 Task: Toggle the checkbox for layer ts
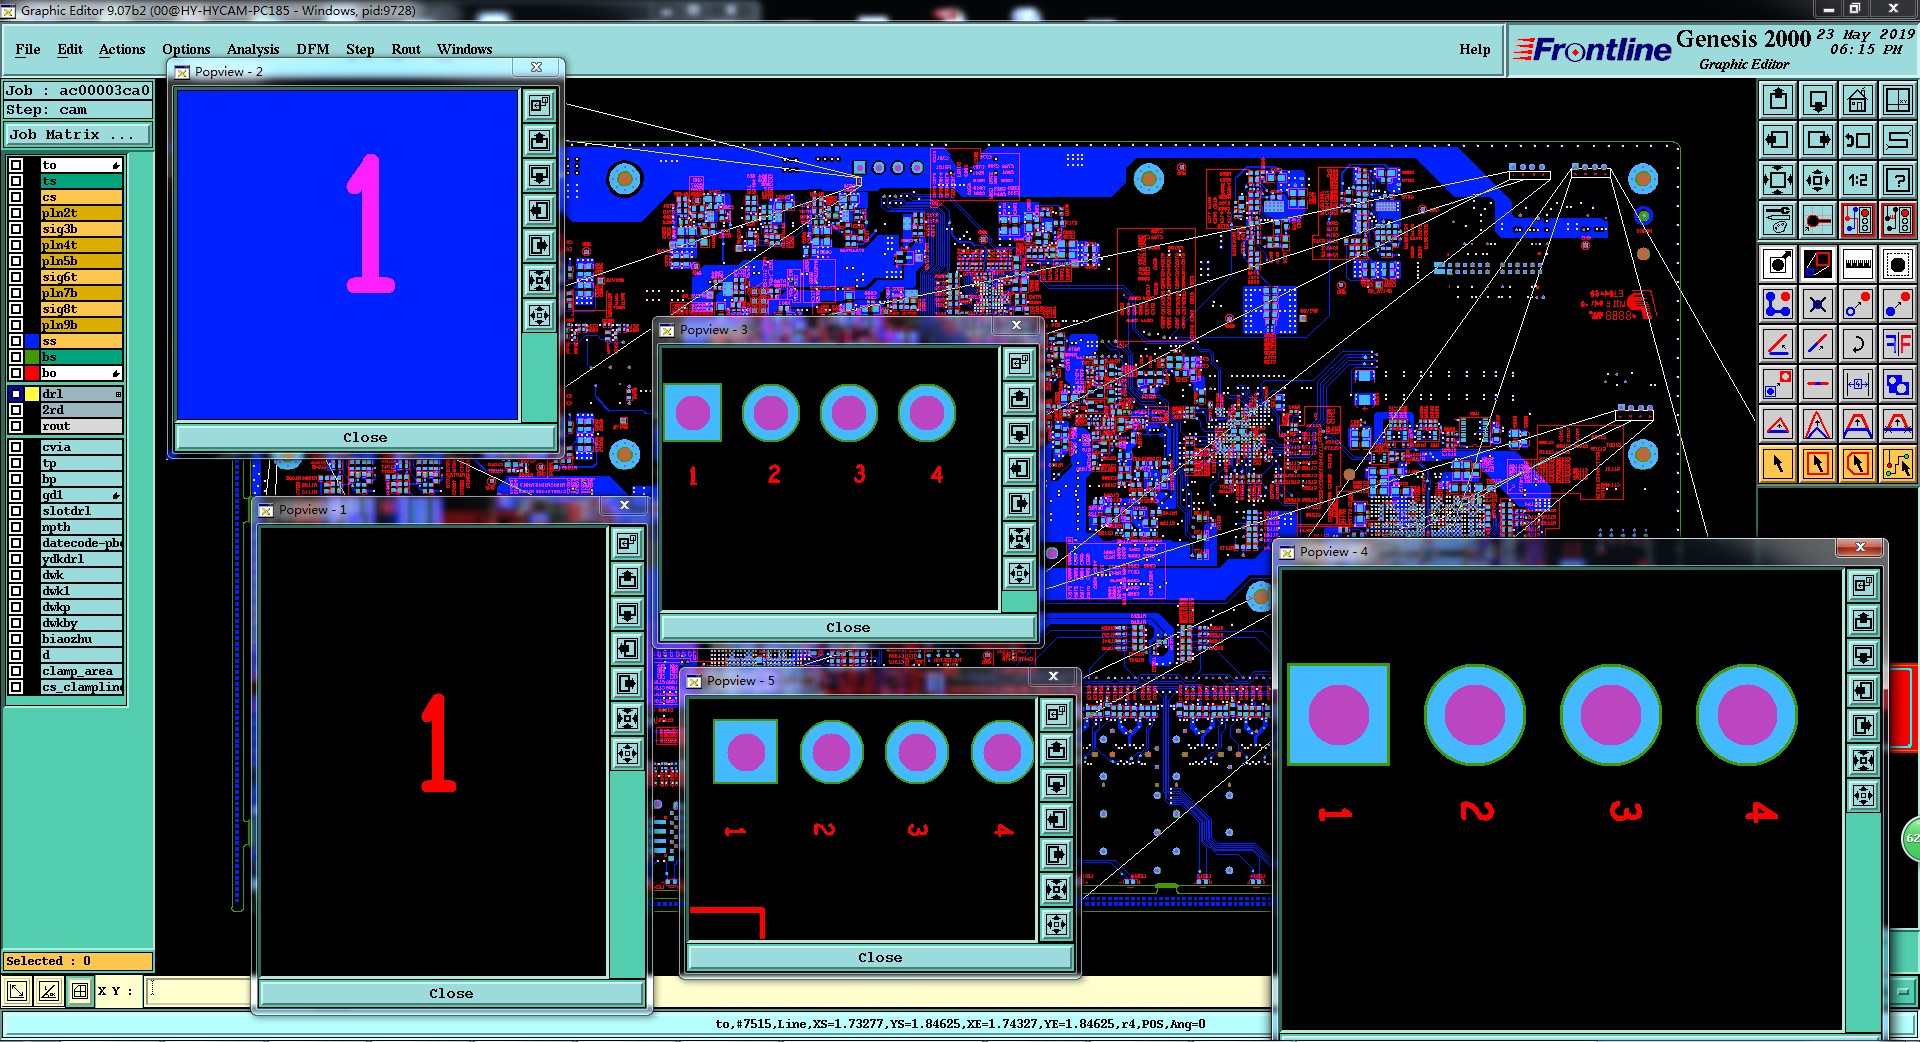click(x=16, y=181)
